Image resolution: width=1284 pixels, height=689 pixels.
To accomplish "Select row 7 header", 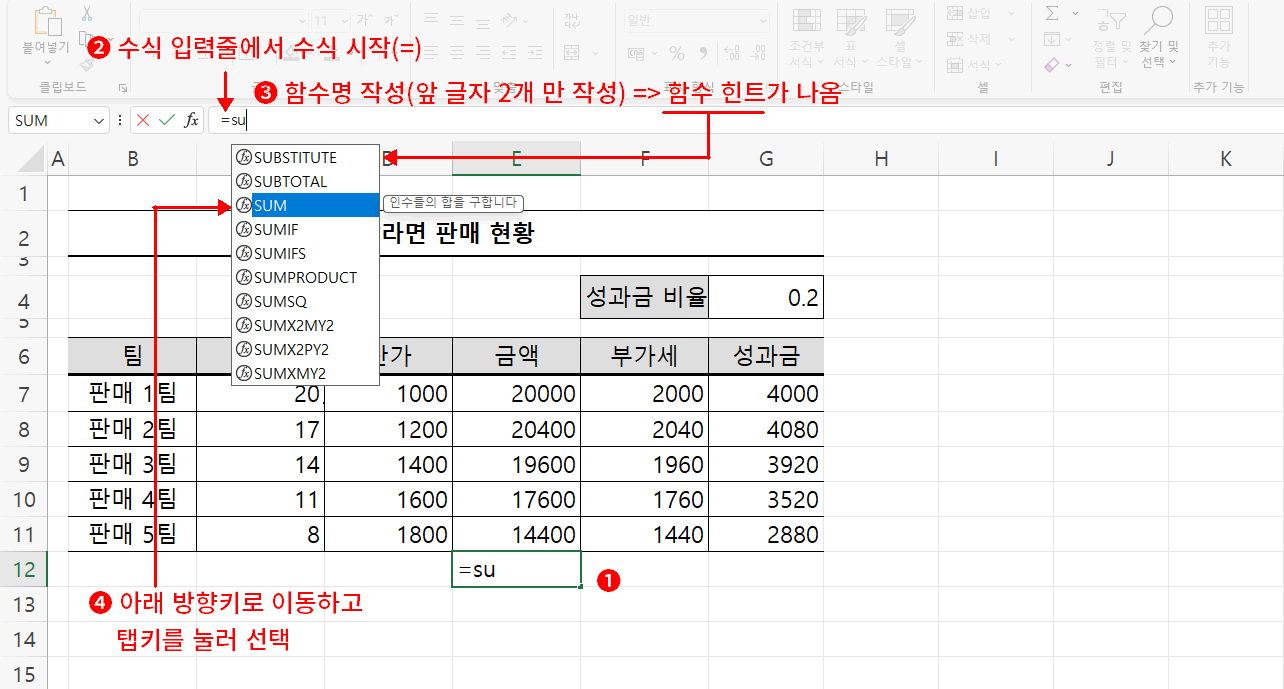I will coord(23,393).
